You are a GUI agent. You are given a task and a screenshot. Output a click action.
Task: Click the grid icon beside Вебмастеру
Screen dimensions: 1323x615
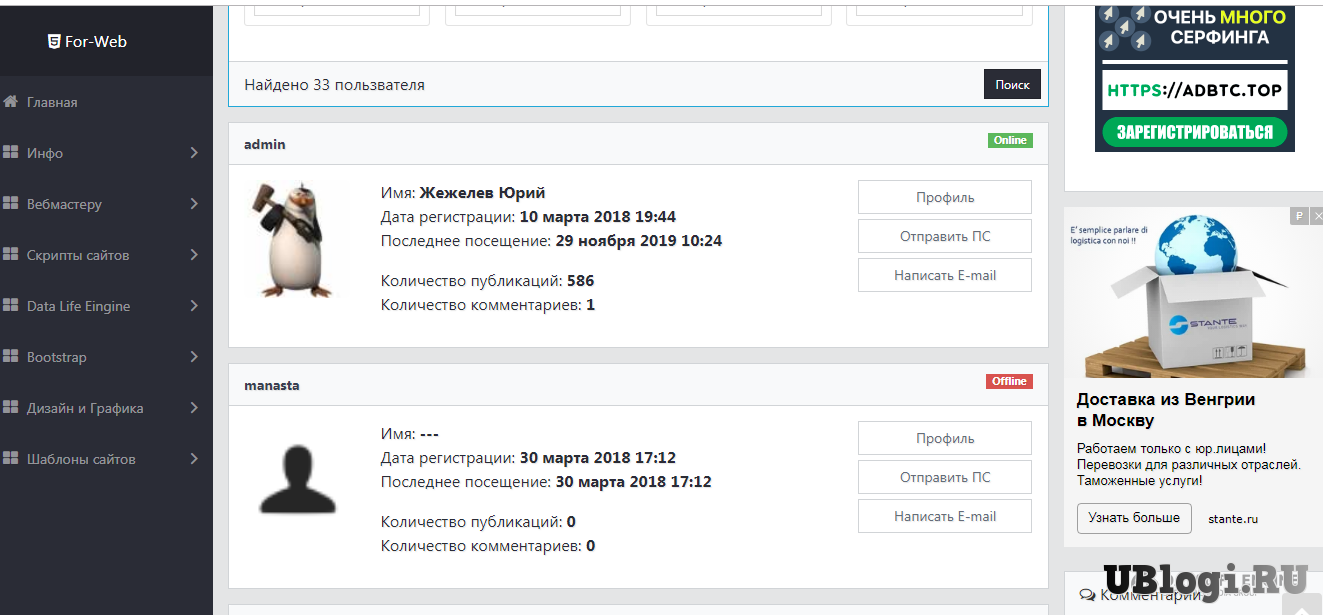click(11, 204)
